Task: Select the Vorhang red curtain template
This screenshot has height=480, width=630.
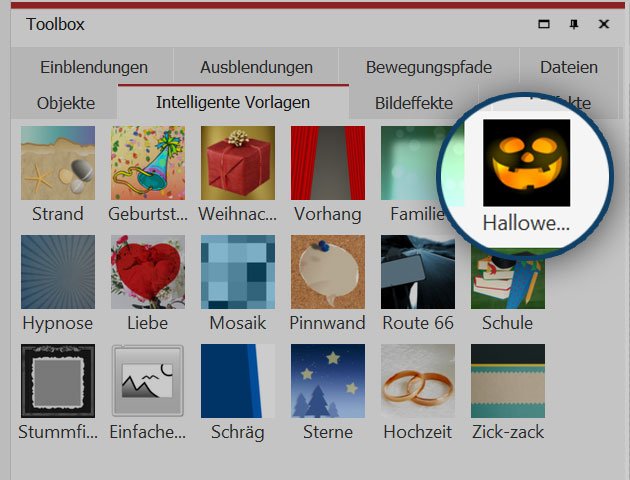Action: [x=328, y=163]
